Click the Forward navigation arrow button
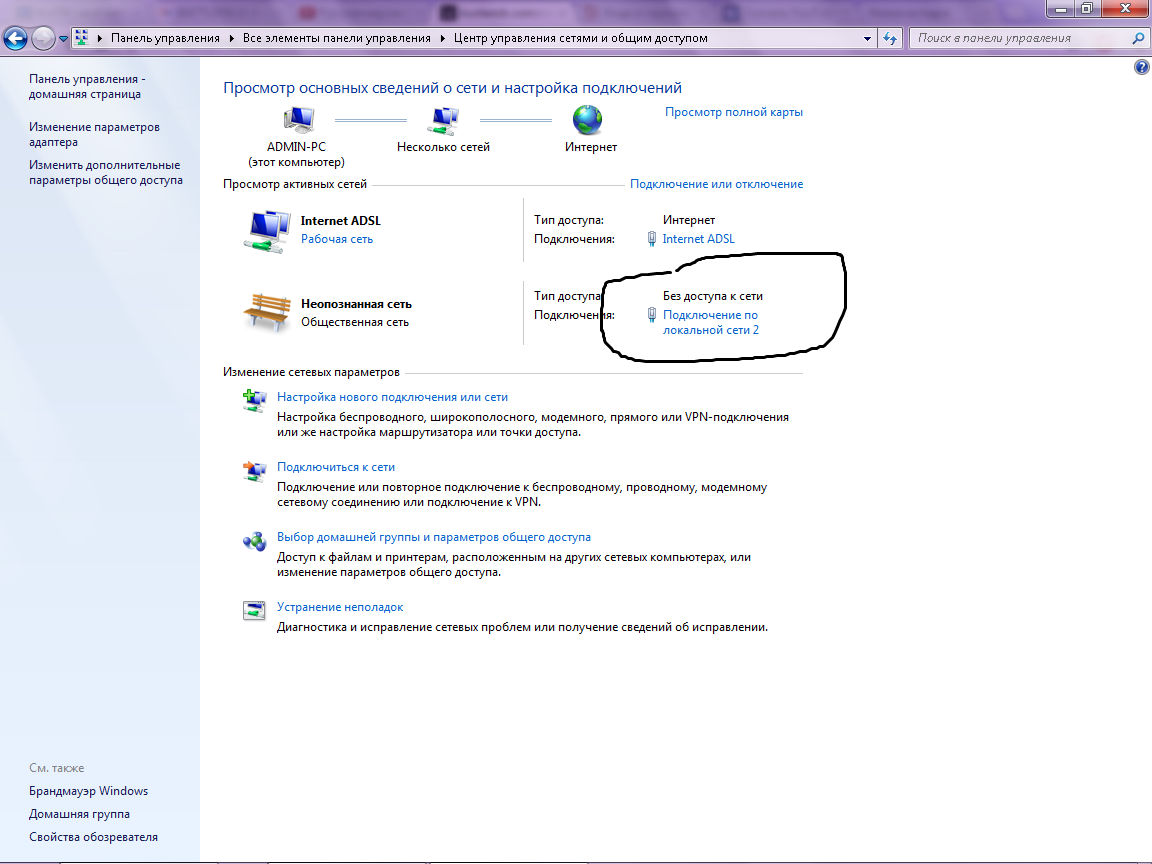Screen dimensions: 1152x864 coord(43,38)
